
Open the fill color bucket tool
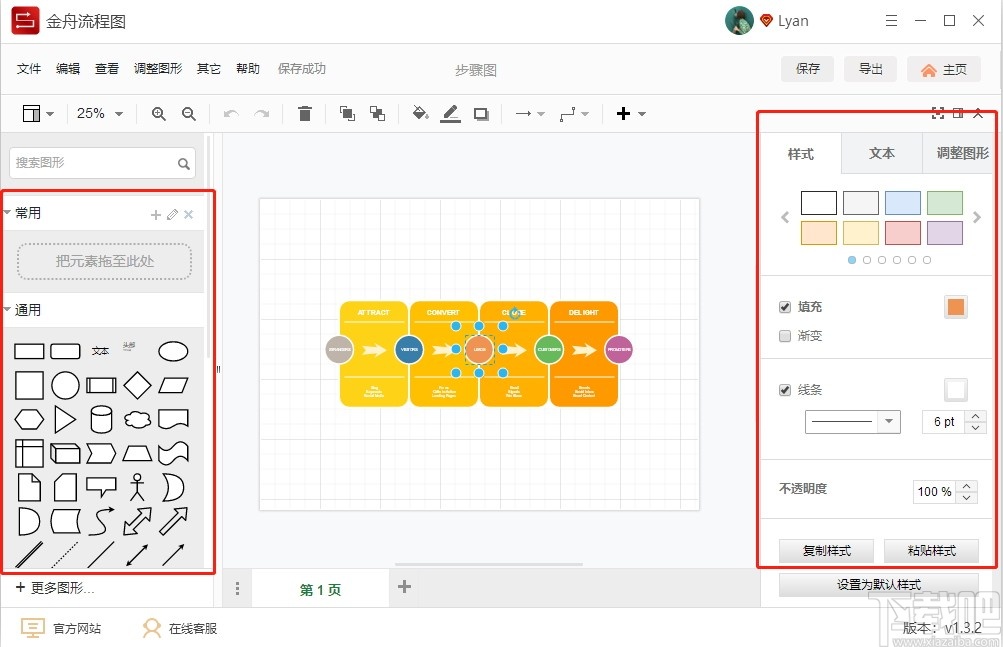tap(419, 113)
